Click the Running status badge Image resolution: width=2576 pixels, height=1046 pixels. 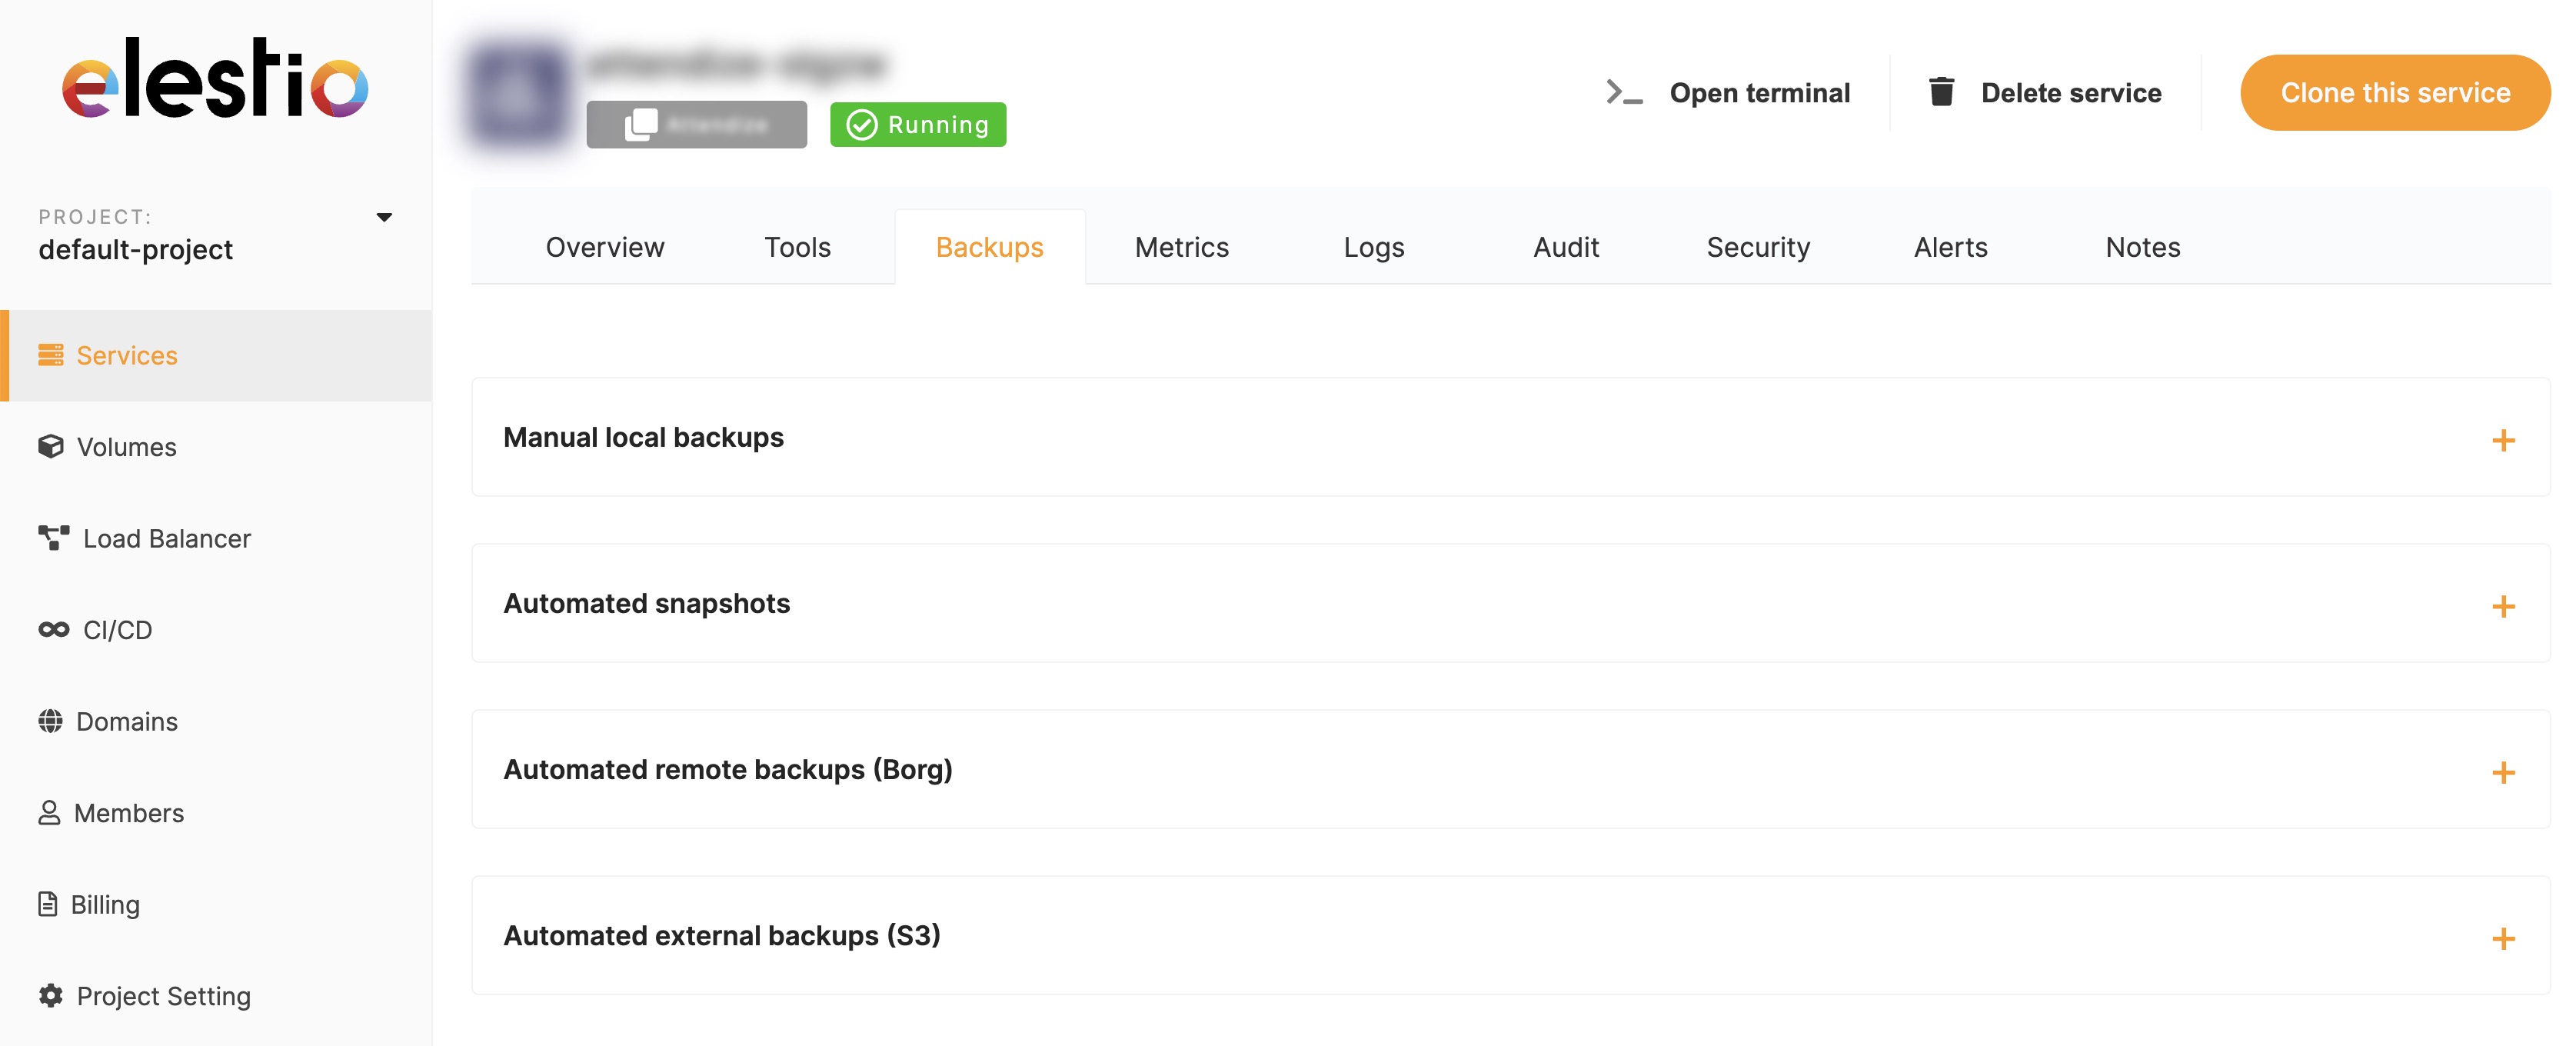[917, 124]
